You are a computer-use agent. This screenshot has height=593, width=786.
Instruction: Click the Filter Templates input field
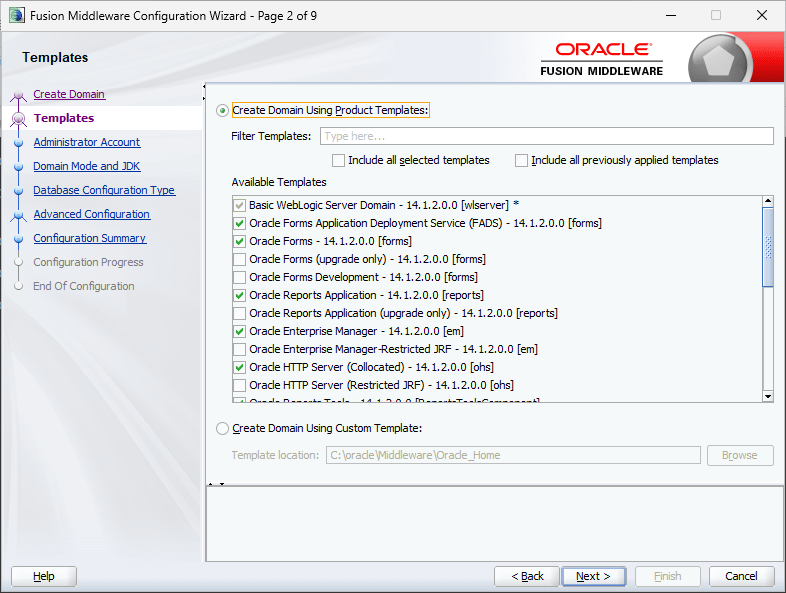coord(546,136)
